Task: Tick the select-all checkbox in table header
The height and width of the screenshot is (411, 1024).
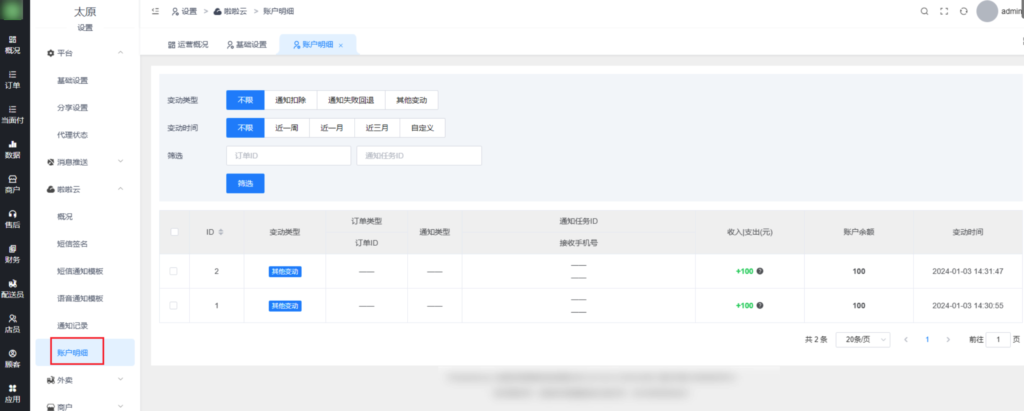Action: (174, 231)
